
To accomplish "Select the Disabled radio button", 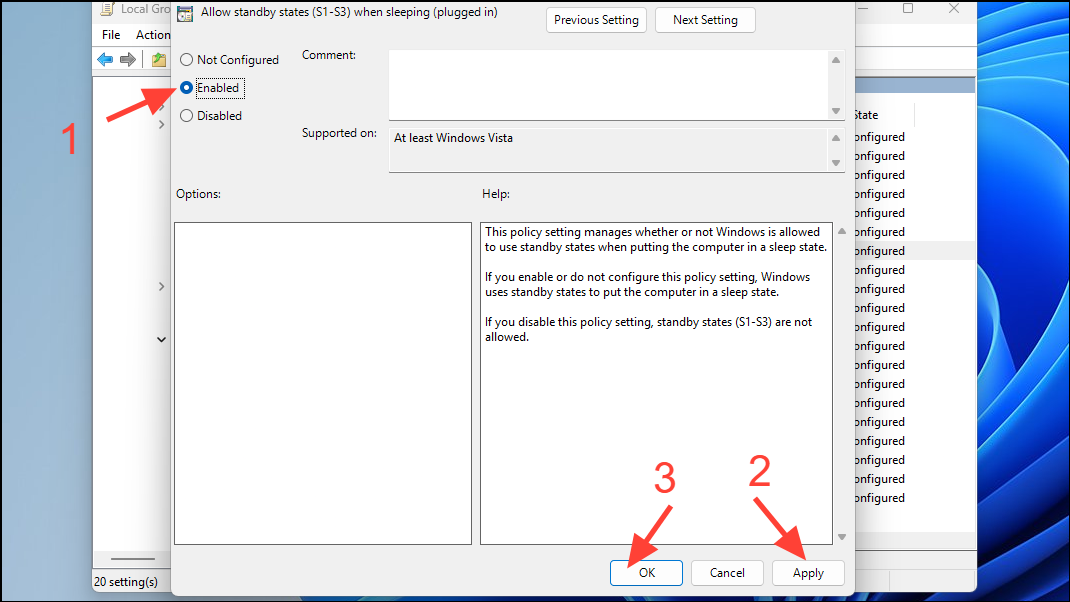I will (x=185, y=115).
